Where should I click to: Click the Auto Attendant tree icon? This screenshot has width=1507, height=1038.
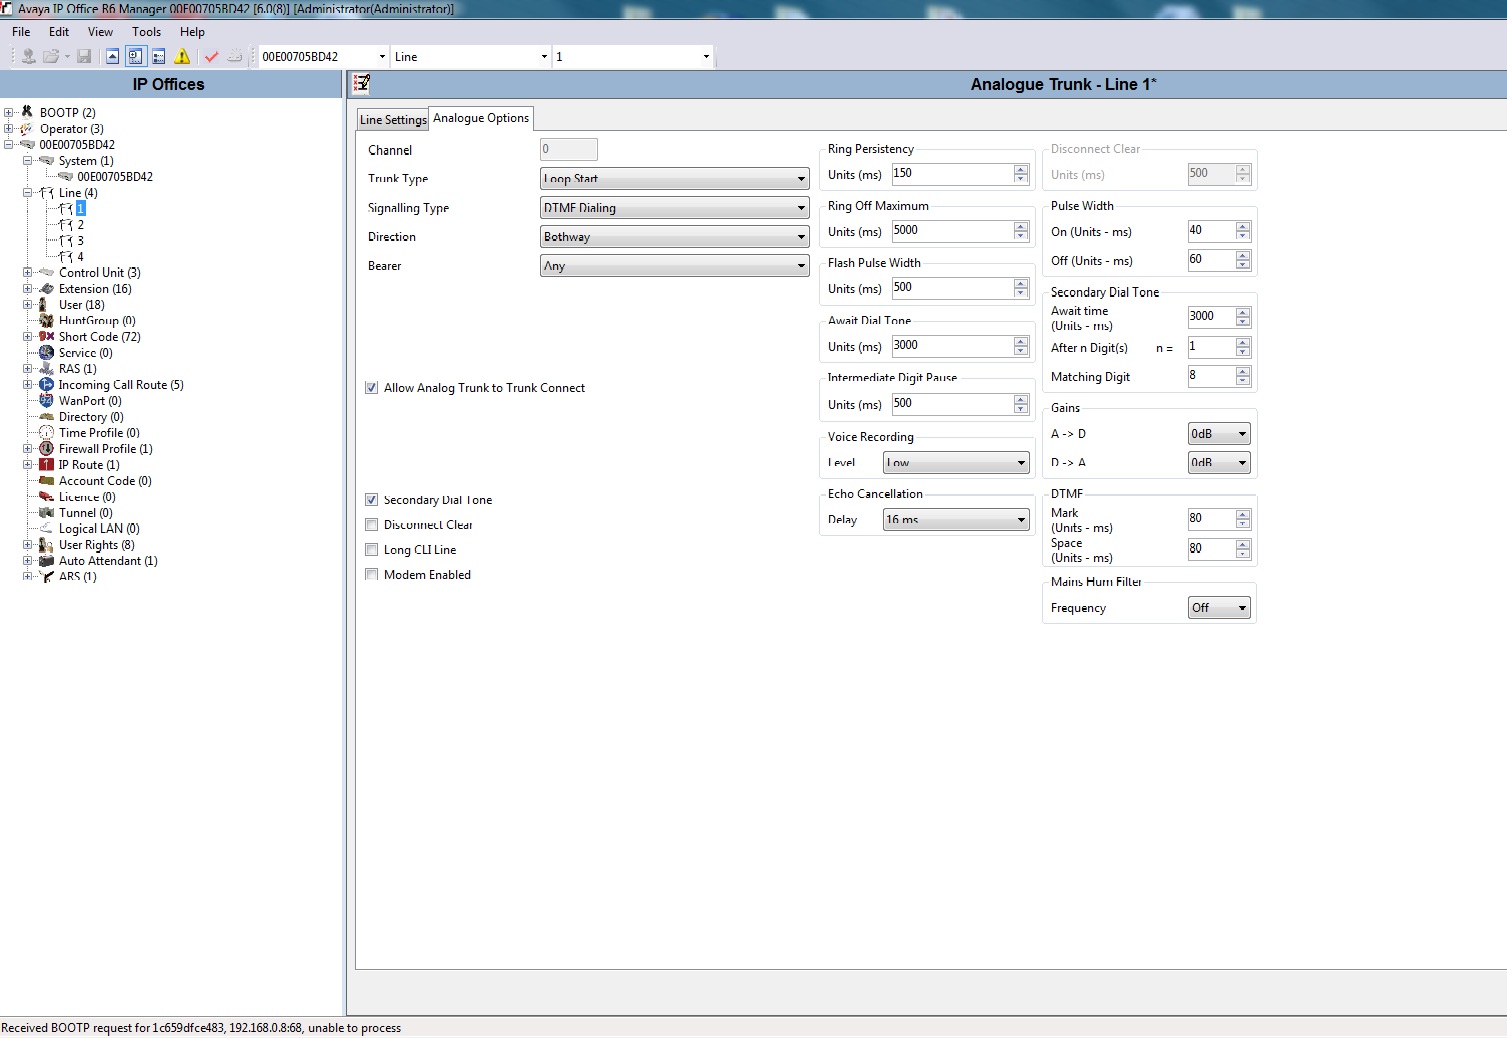tap(46, 560)
